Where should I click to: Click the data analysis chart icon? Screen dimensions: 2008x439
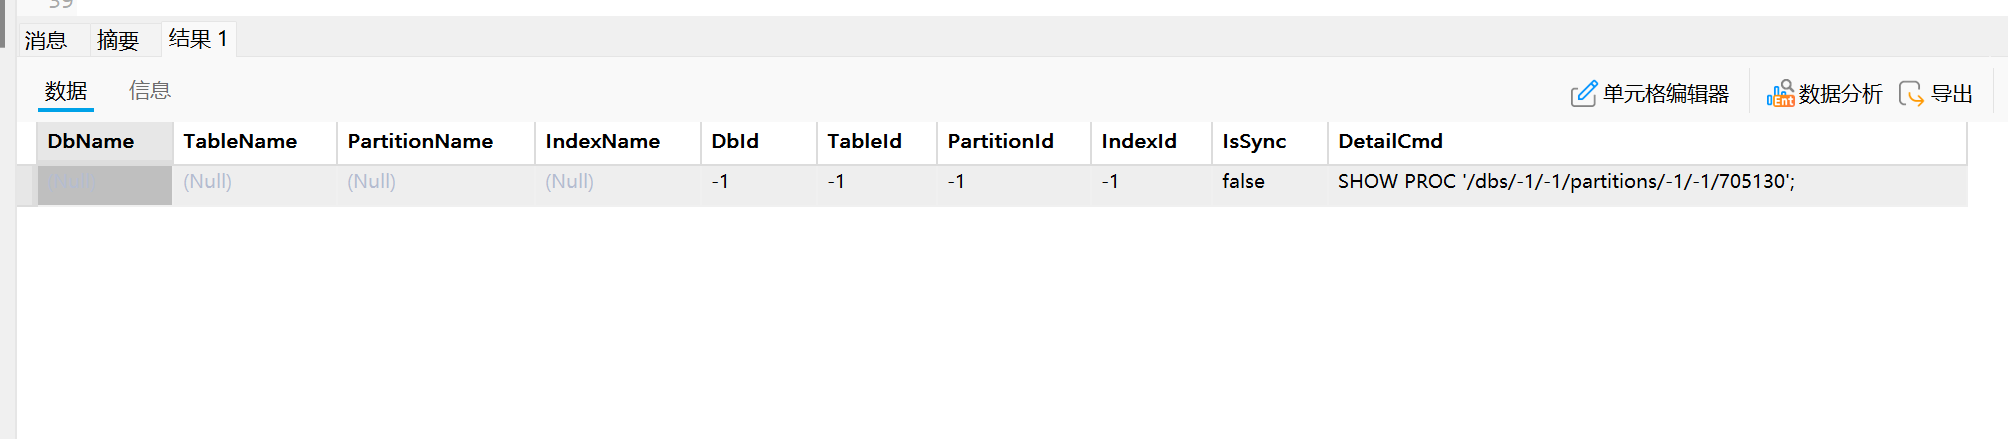pos(1780,94)
